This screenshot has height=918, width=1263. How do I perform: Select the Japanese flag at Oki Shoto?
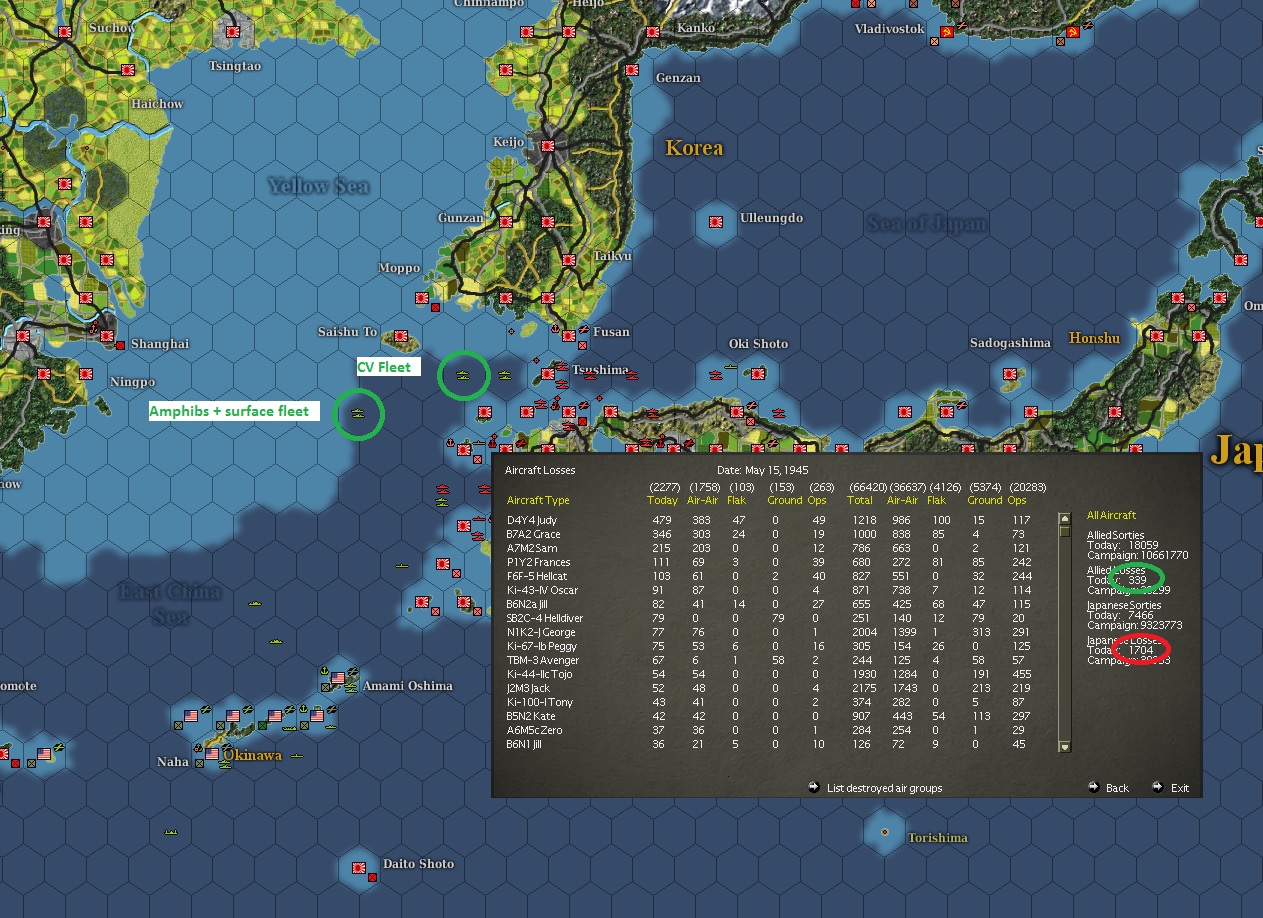point(759,374)
